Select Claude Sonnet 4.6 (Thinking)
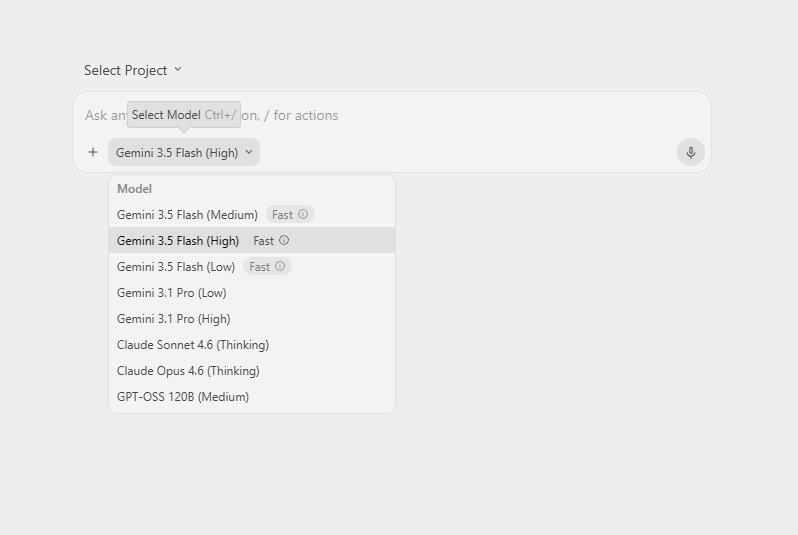This screenshot has width=798, height=535. coord(252,345)
